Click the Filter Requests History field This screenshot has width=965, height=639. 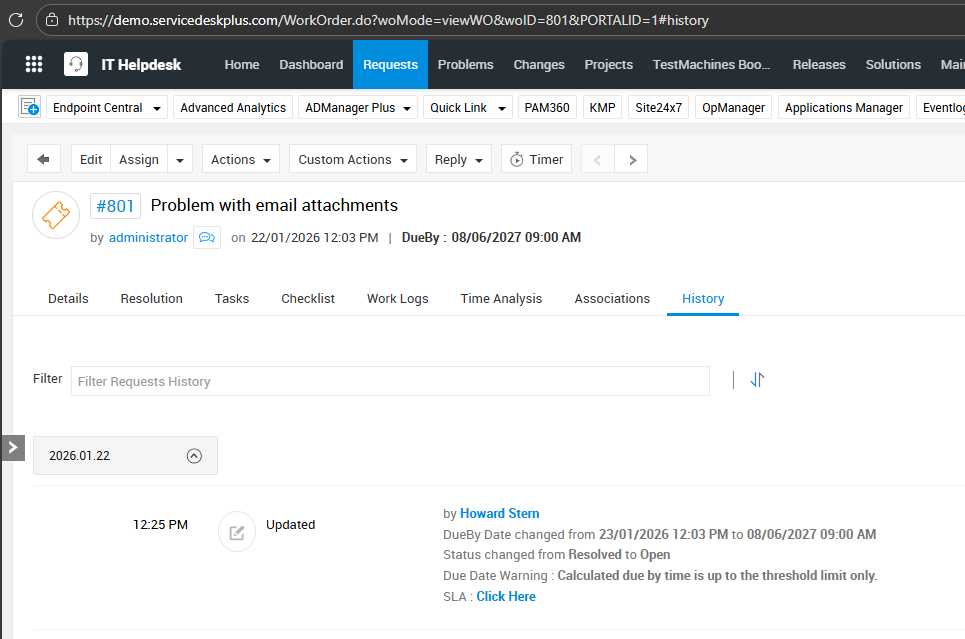[390, 381]
